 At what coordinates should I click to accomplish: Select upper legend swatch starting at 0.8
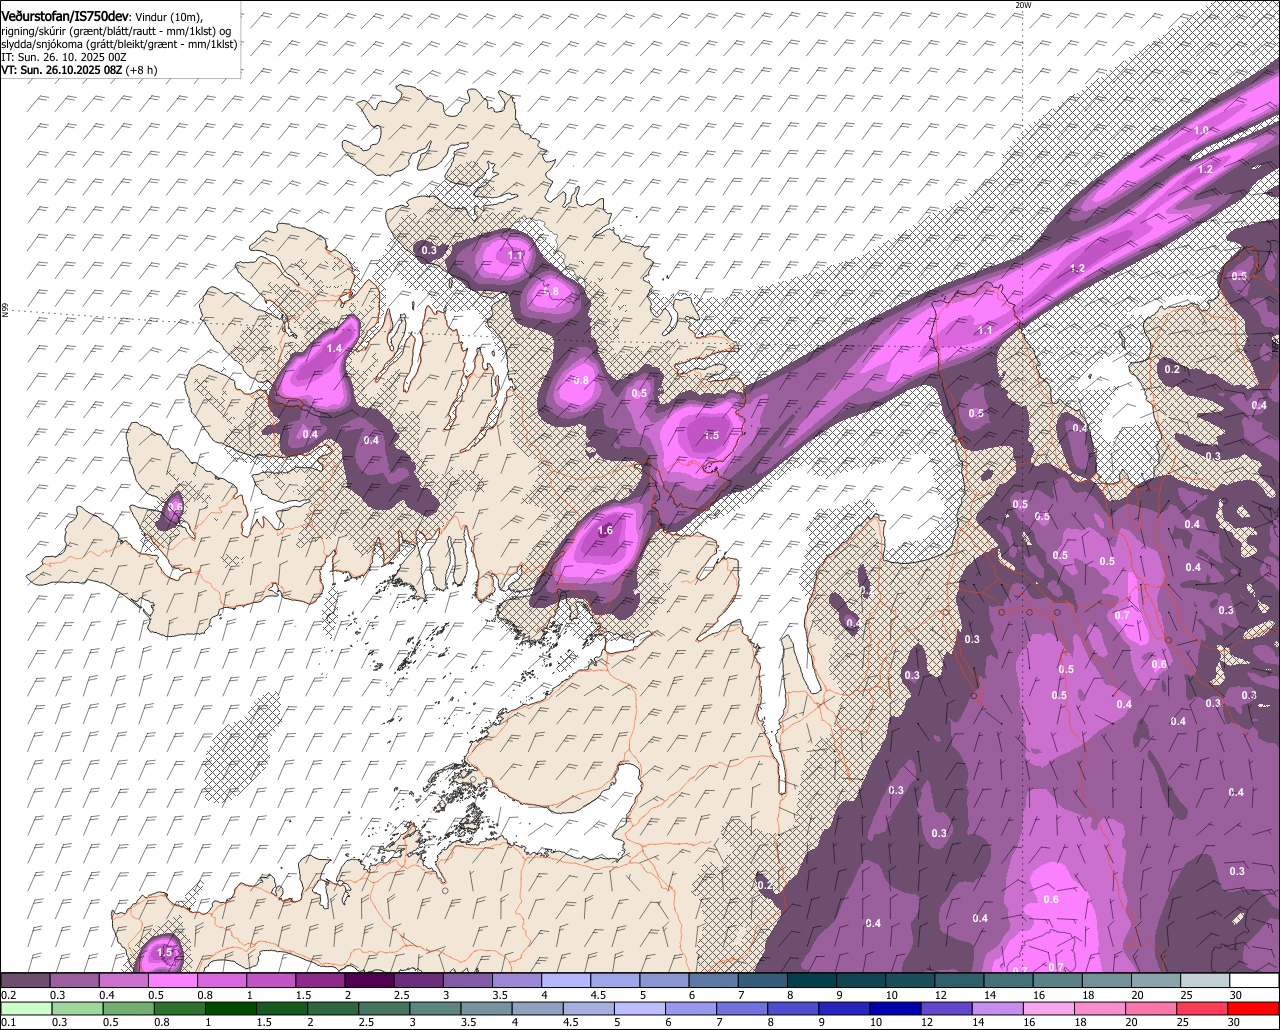tap(221, 980)
